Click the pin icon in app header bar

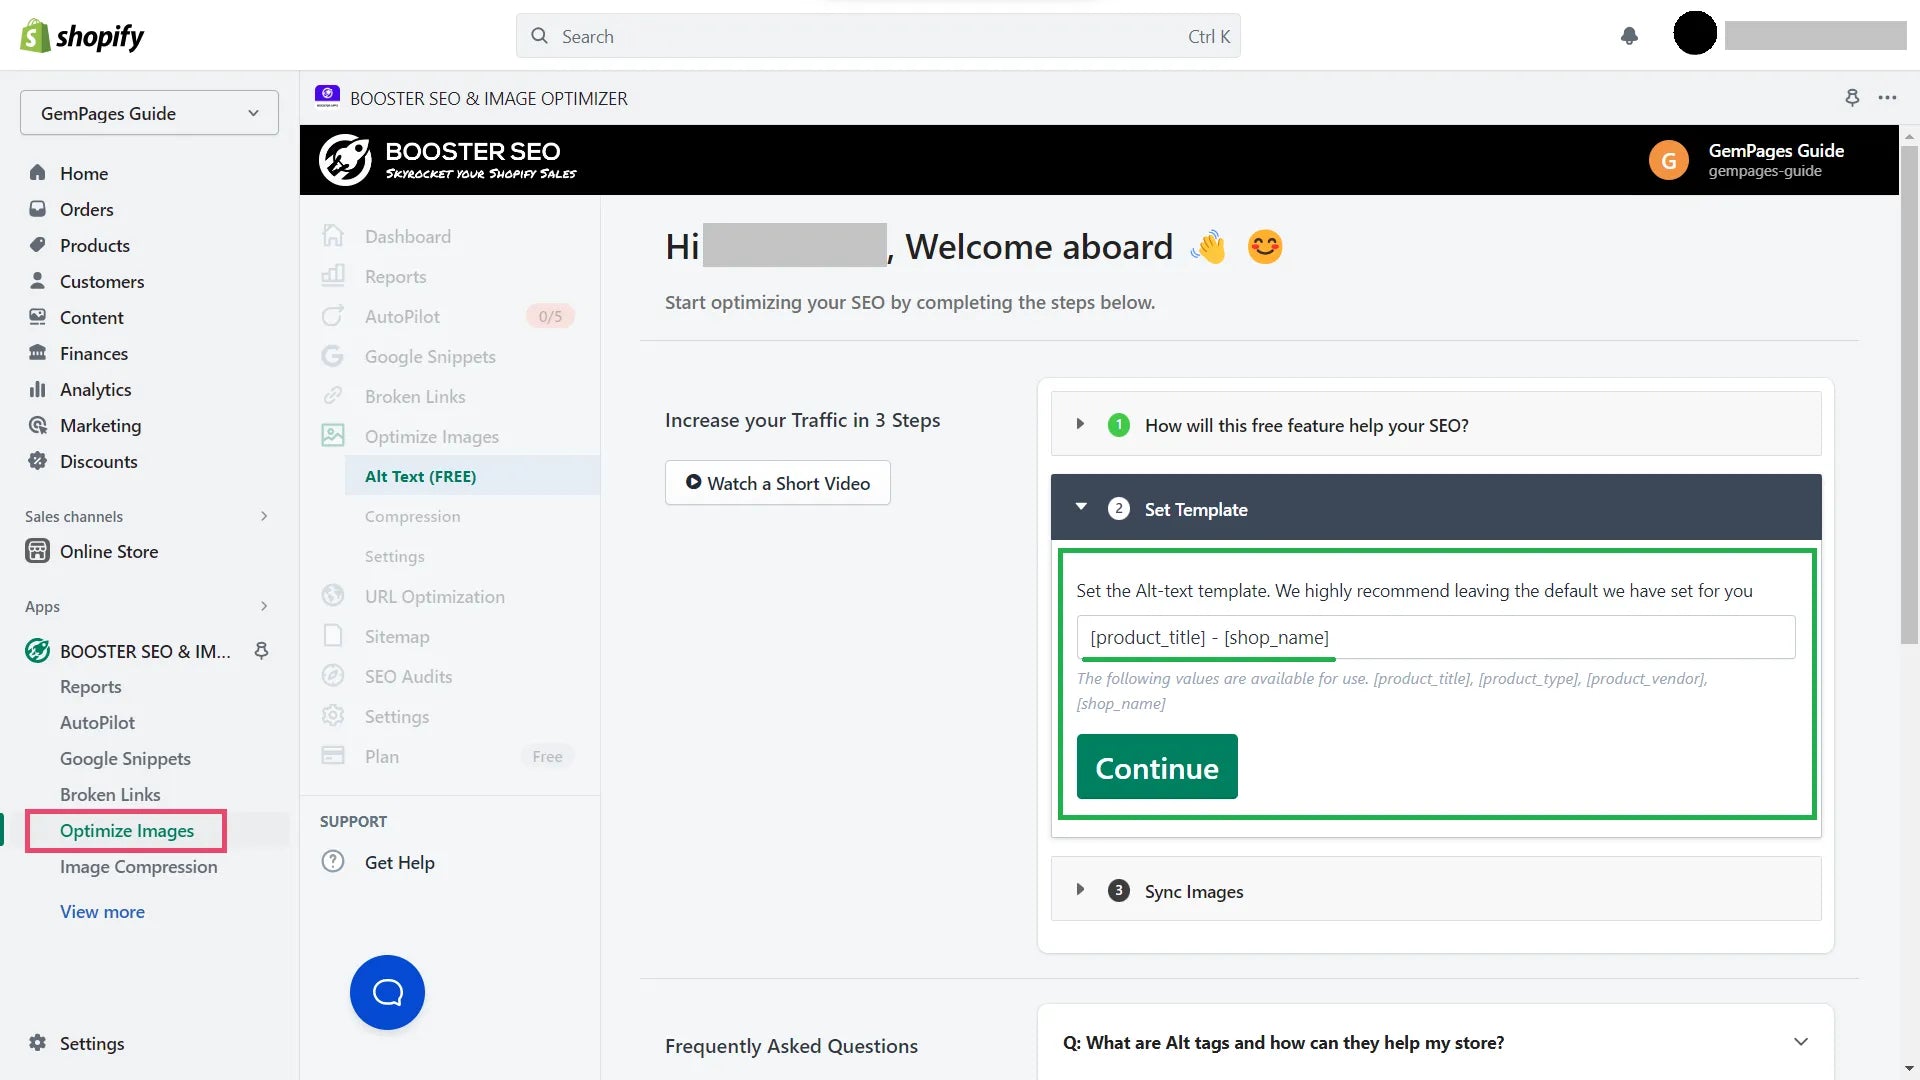point(1852,97)
